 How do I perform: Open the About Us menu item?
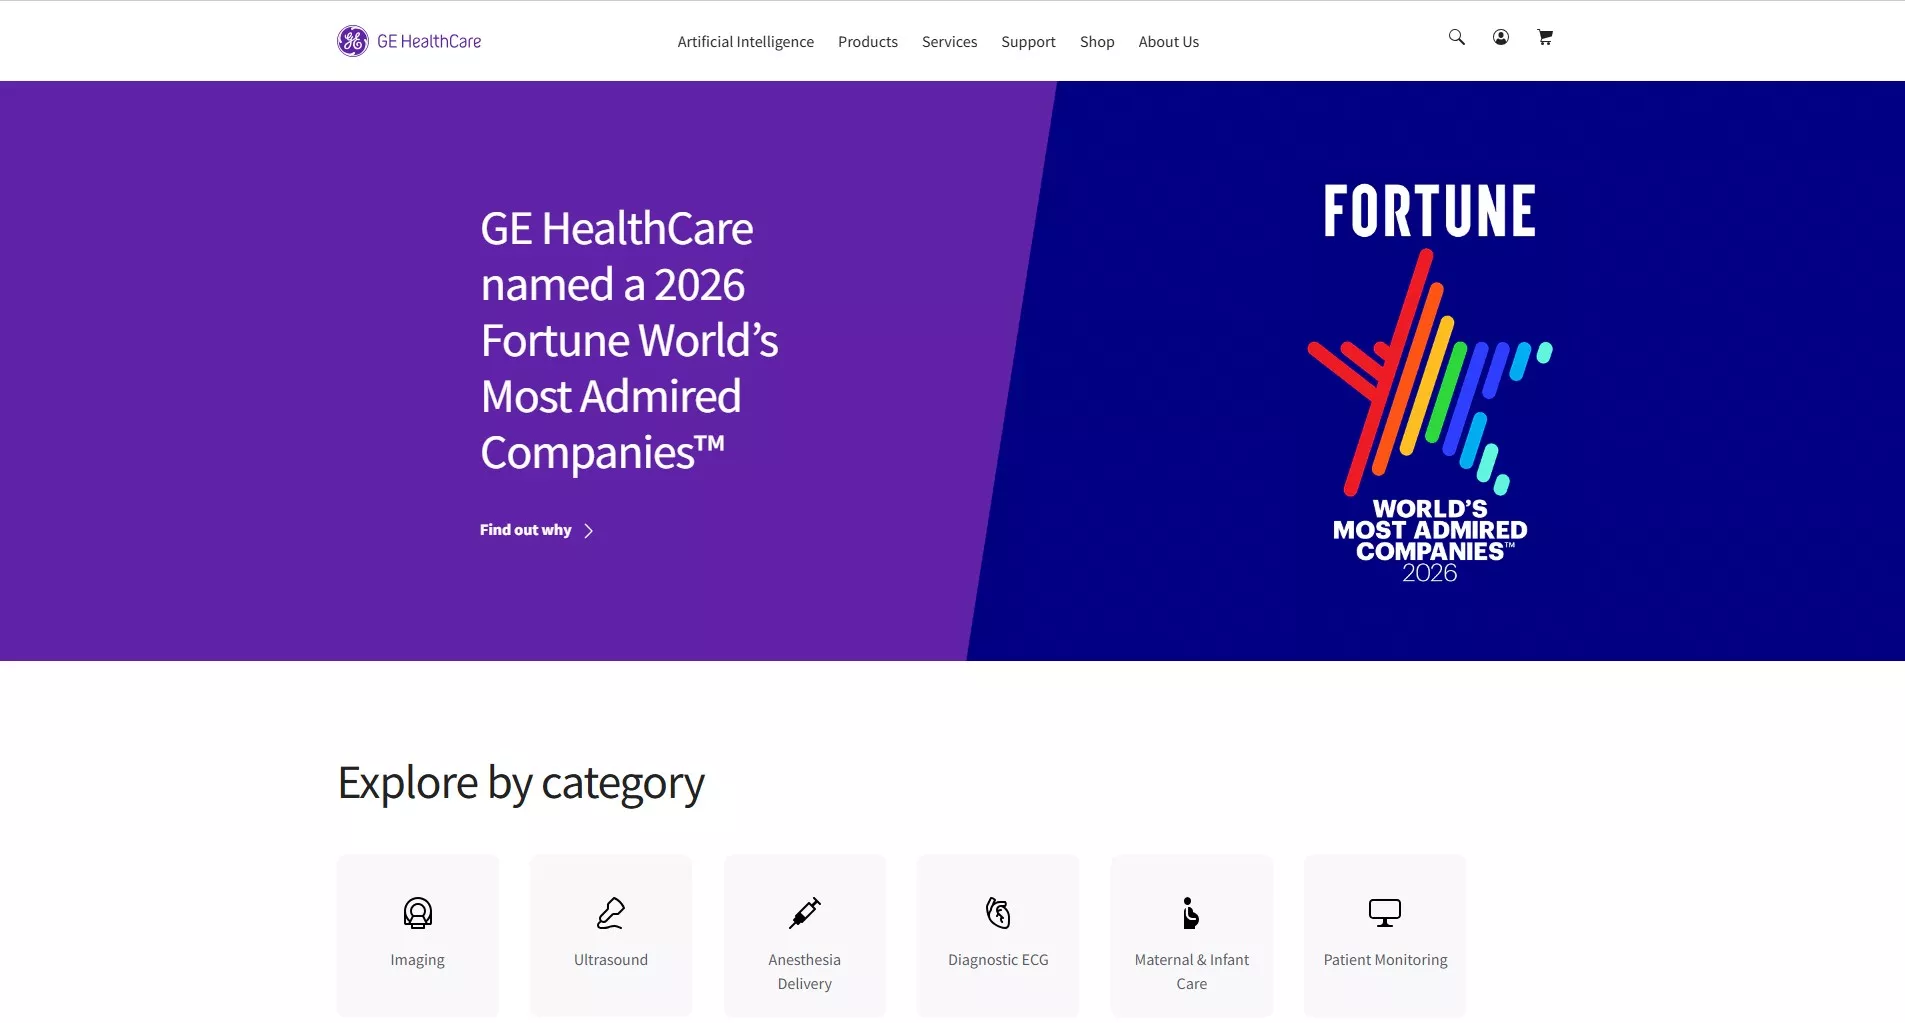pos(1167,41)
